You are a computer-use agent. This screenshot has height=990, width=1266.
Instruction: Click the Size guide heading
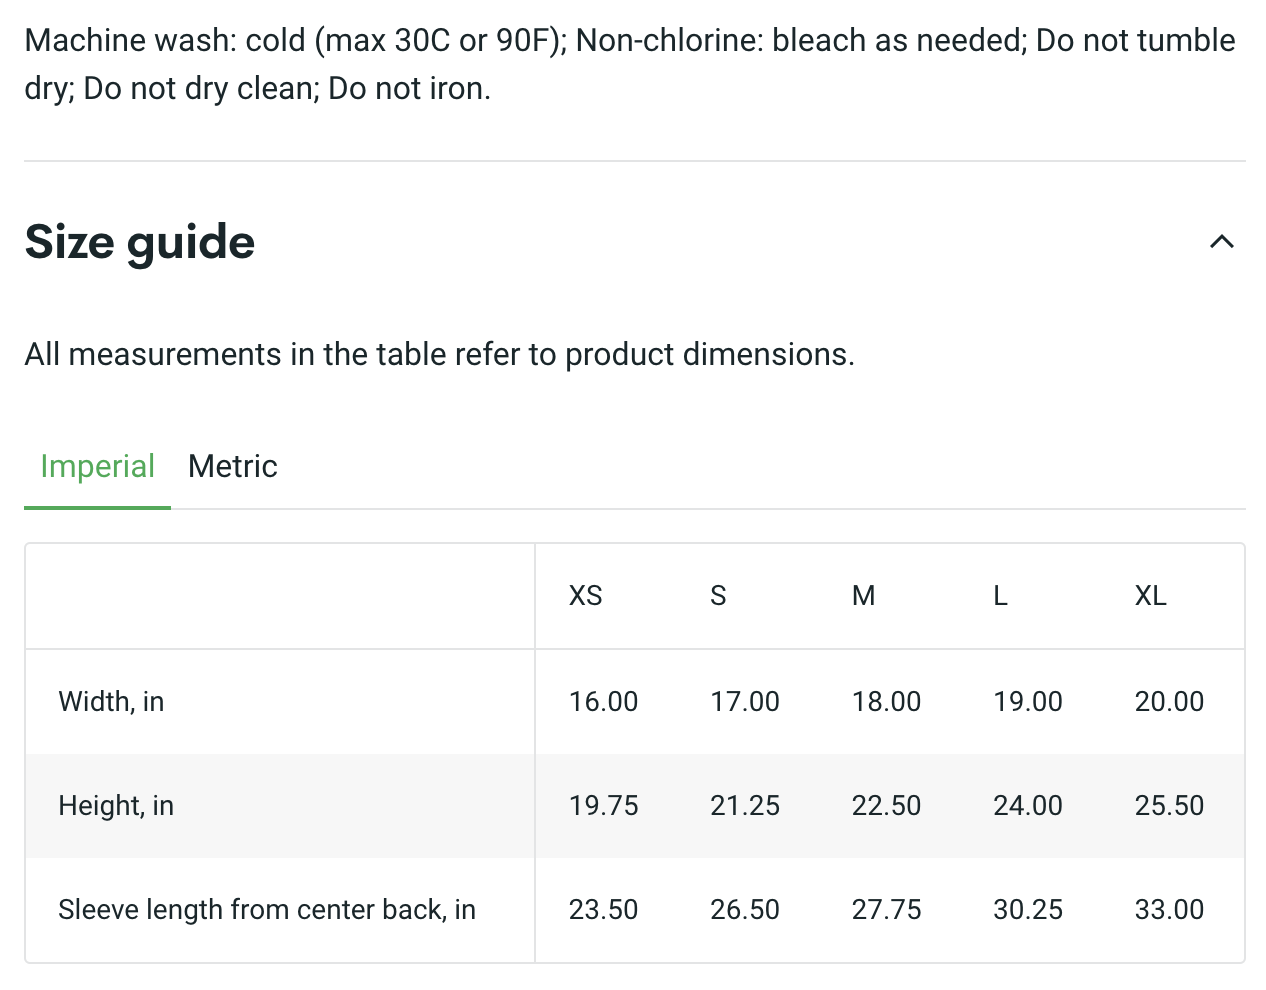tap(140, 242)
